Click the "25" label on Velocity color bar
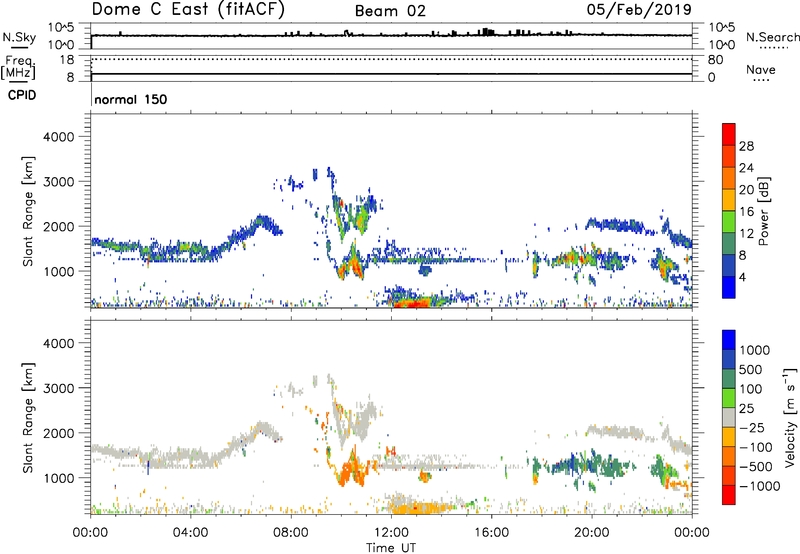The width and height of the screenshot is (800, 554). click(x=746, y=409)
